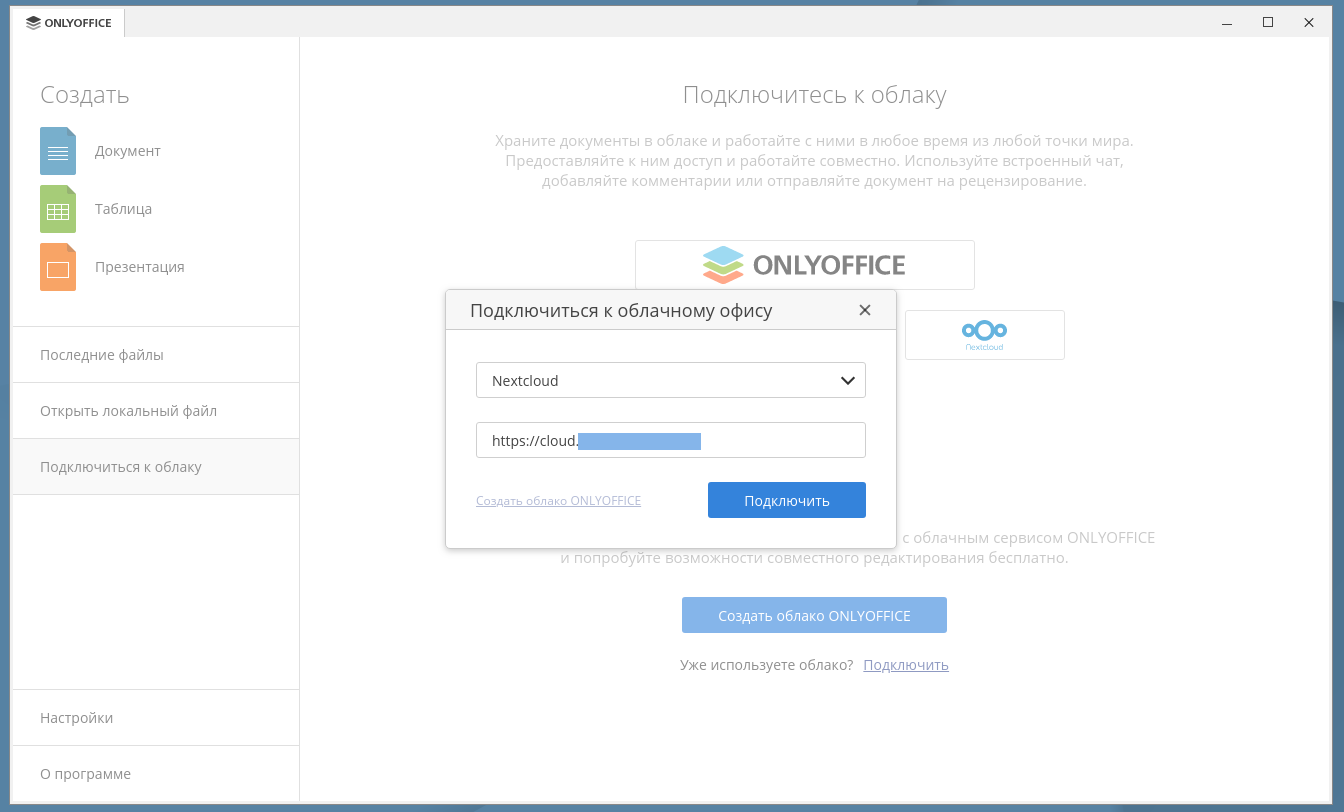This screenshot has height=812, width=1344.
Task: Close the cloud connection dialog
Action: (865, 310)
